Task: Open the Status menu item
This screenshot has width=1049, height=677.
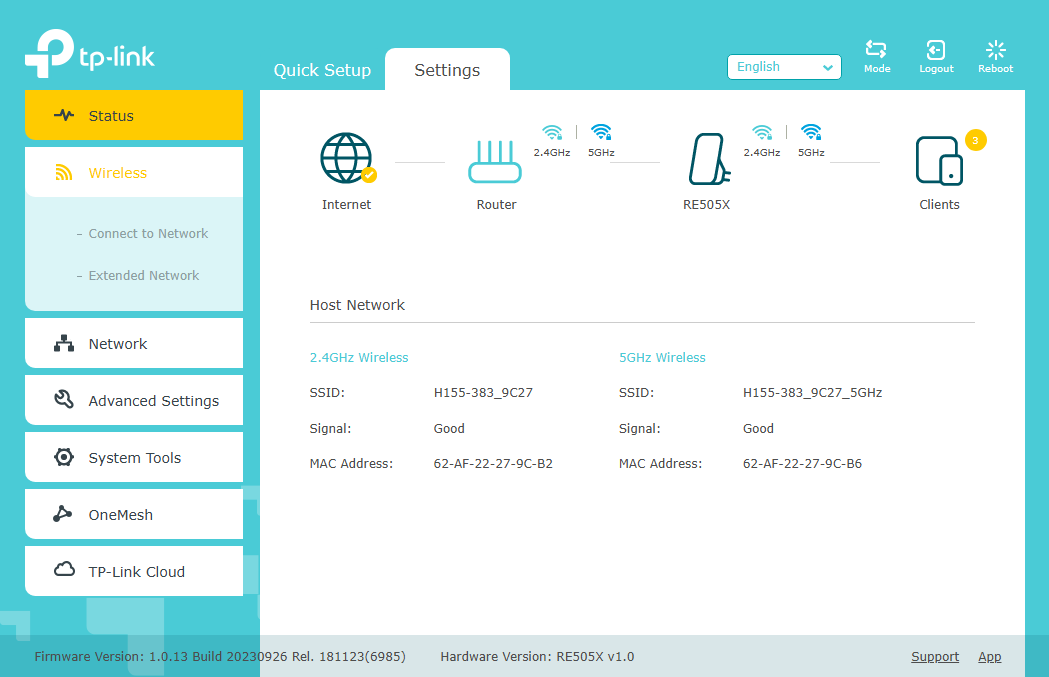Action: point(134,115)
